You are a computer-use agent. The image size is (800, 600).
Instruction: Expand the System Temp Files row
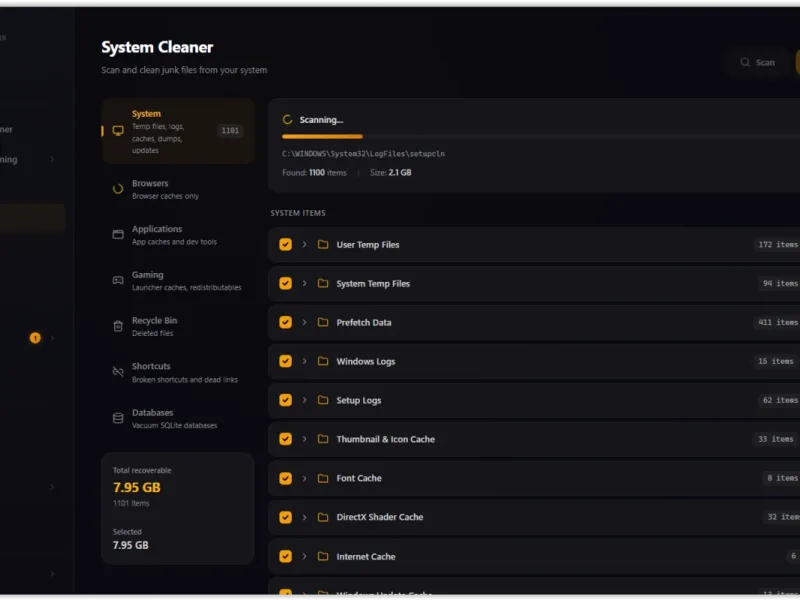pos(305,283)
